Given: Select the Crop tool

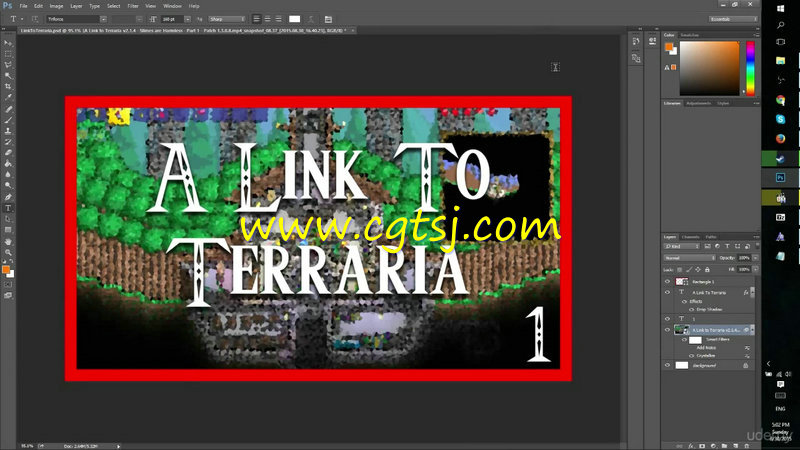Looking at the screenshot, I should [8, 86].
